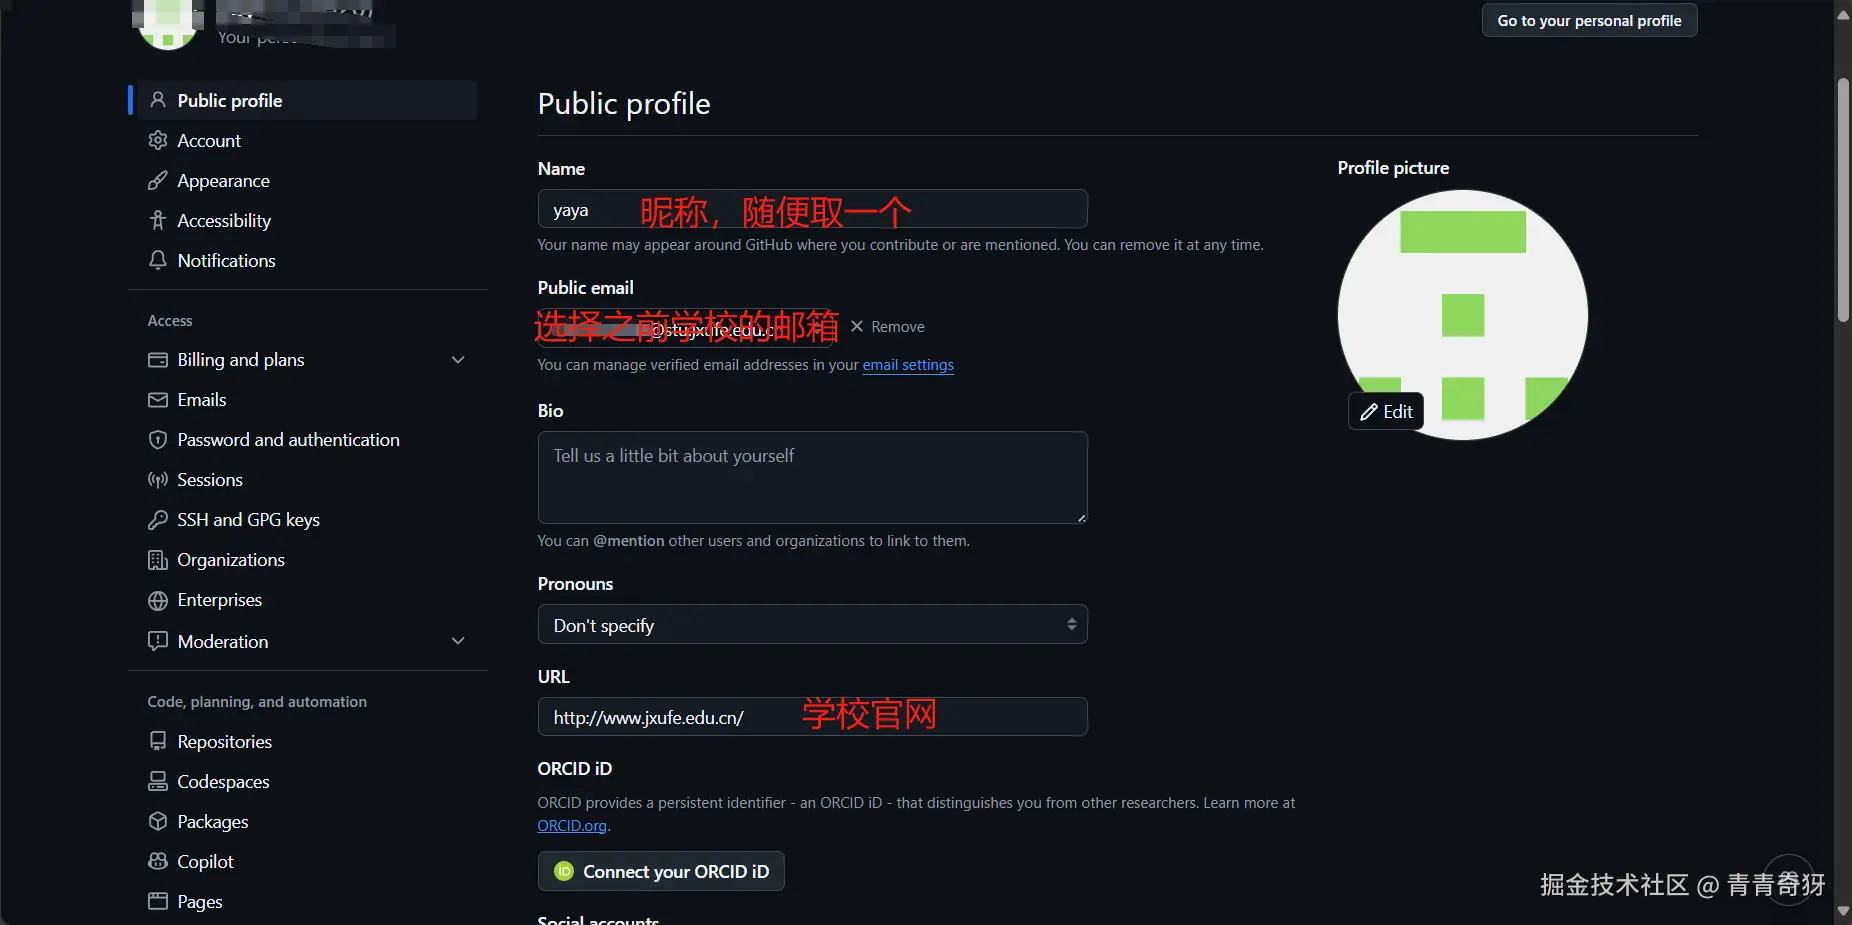Focus the Bio text area

(x=812, y=477)
